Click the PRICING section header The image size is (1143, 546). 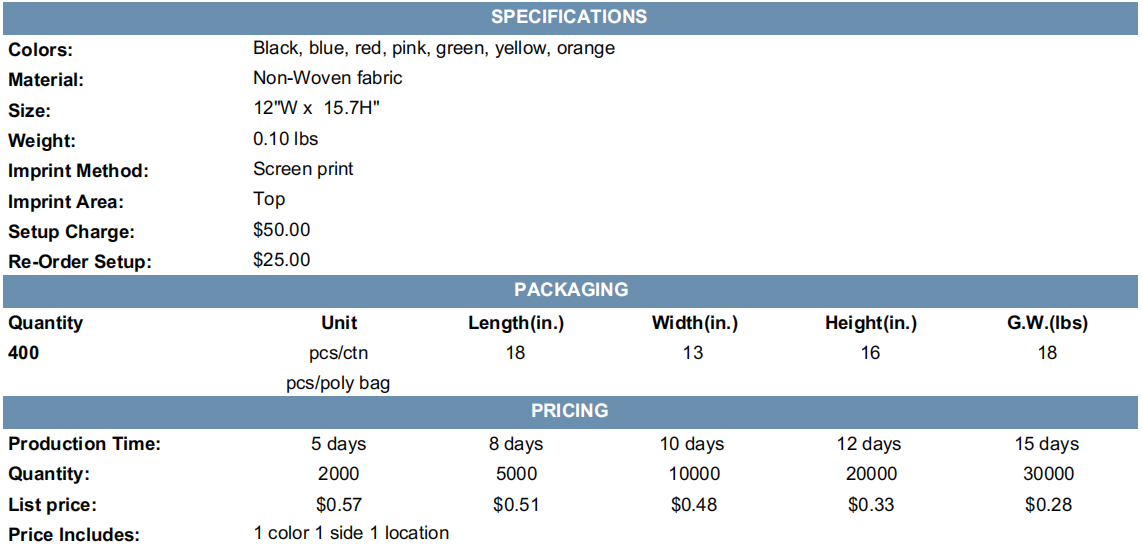pyautogui.click(x=570, y=411)
